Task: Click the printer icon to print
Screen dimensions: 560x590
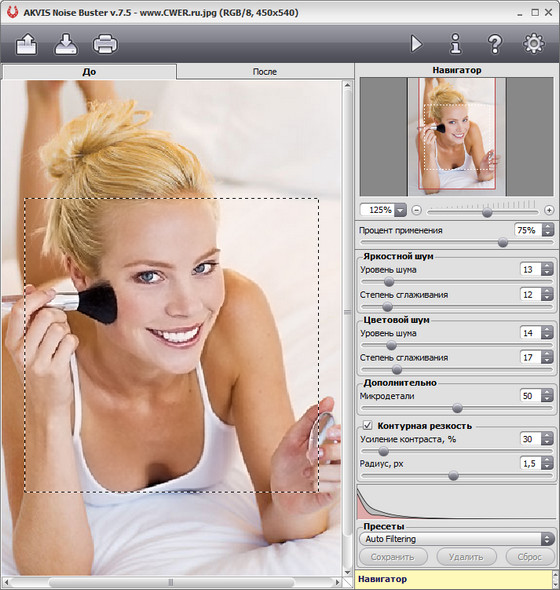Action: coord(105,44)
